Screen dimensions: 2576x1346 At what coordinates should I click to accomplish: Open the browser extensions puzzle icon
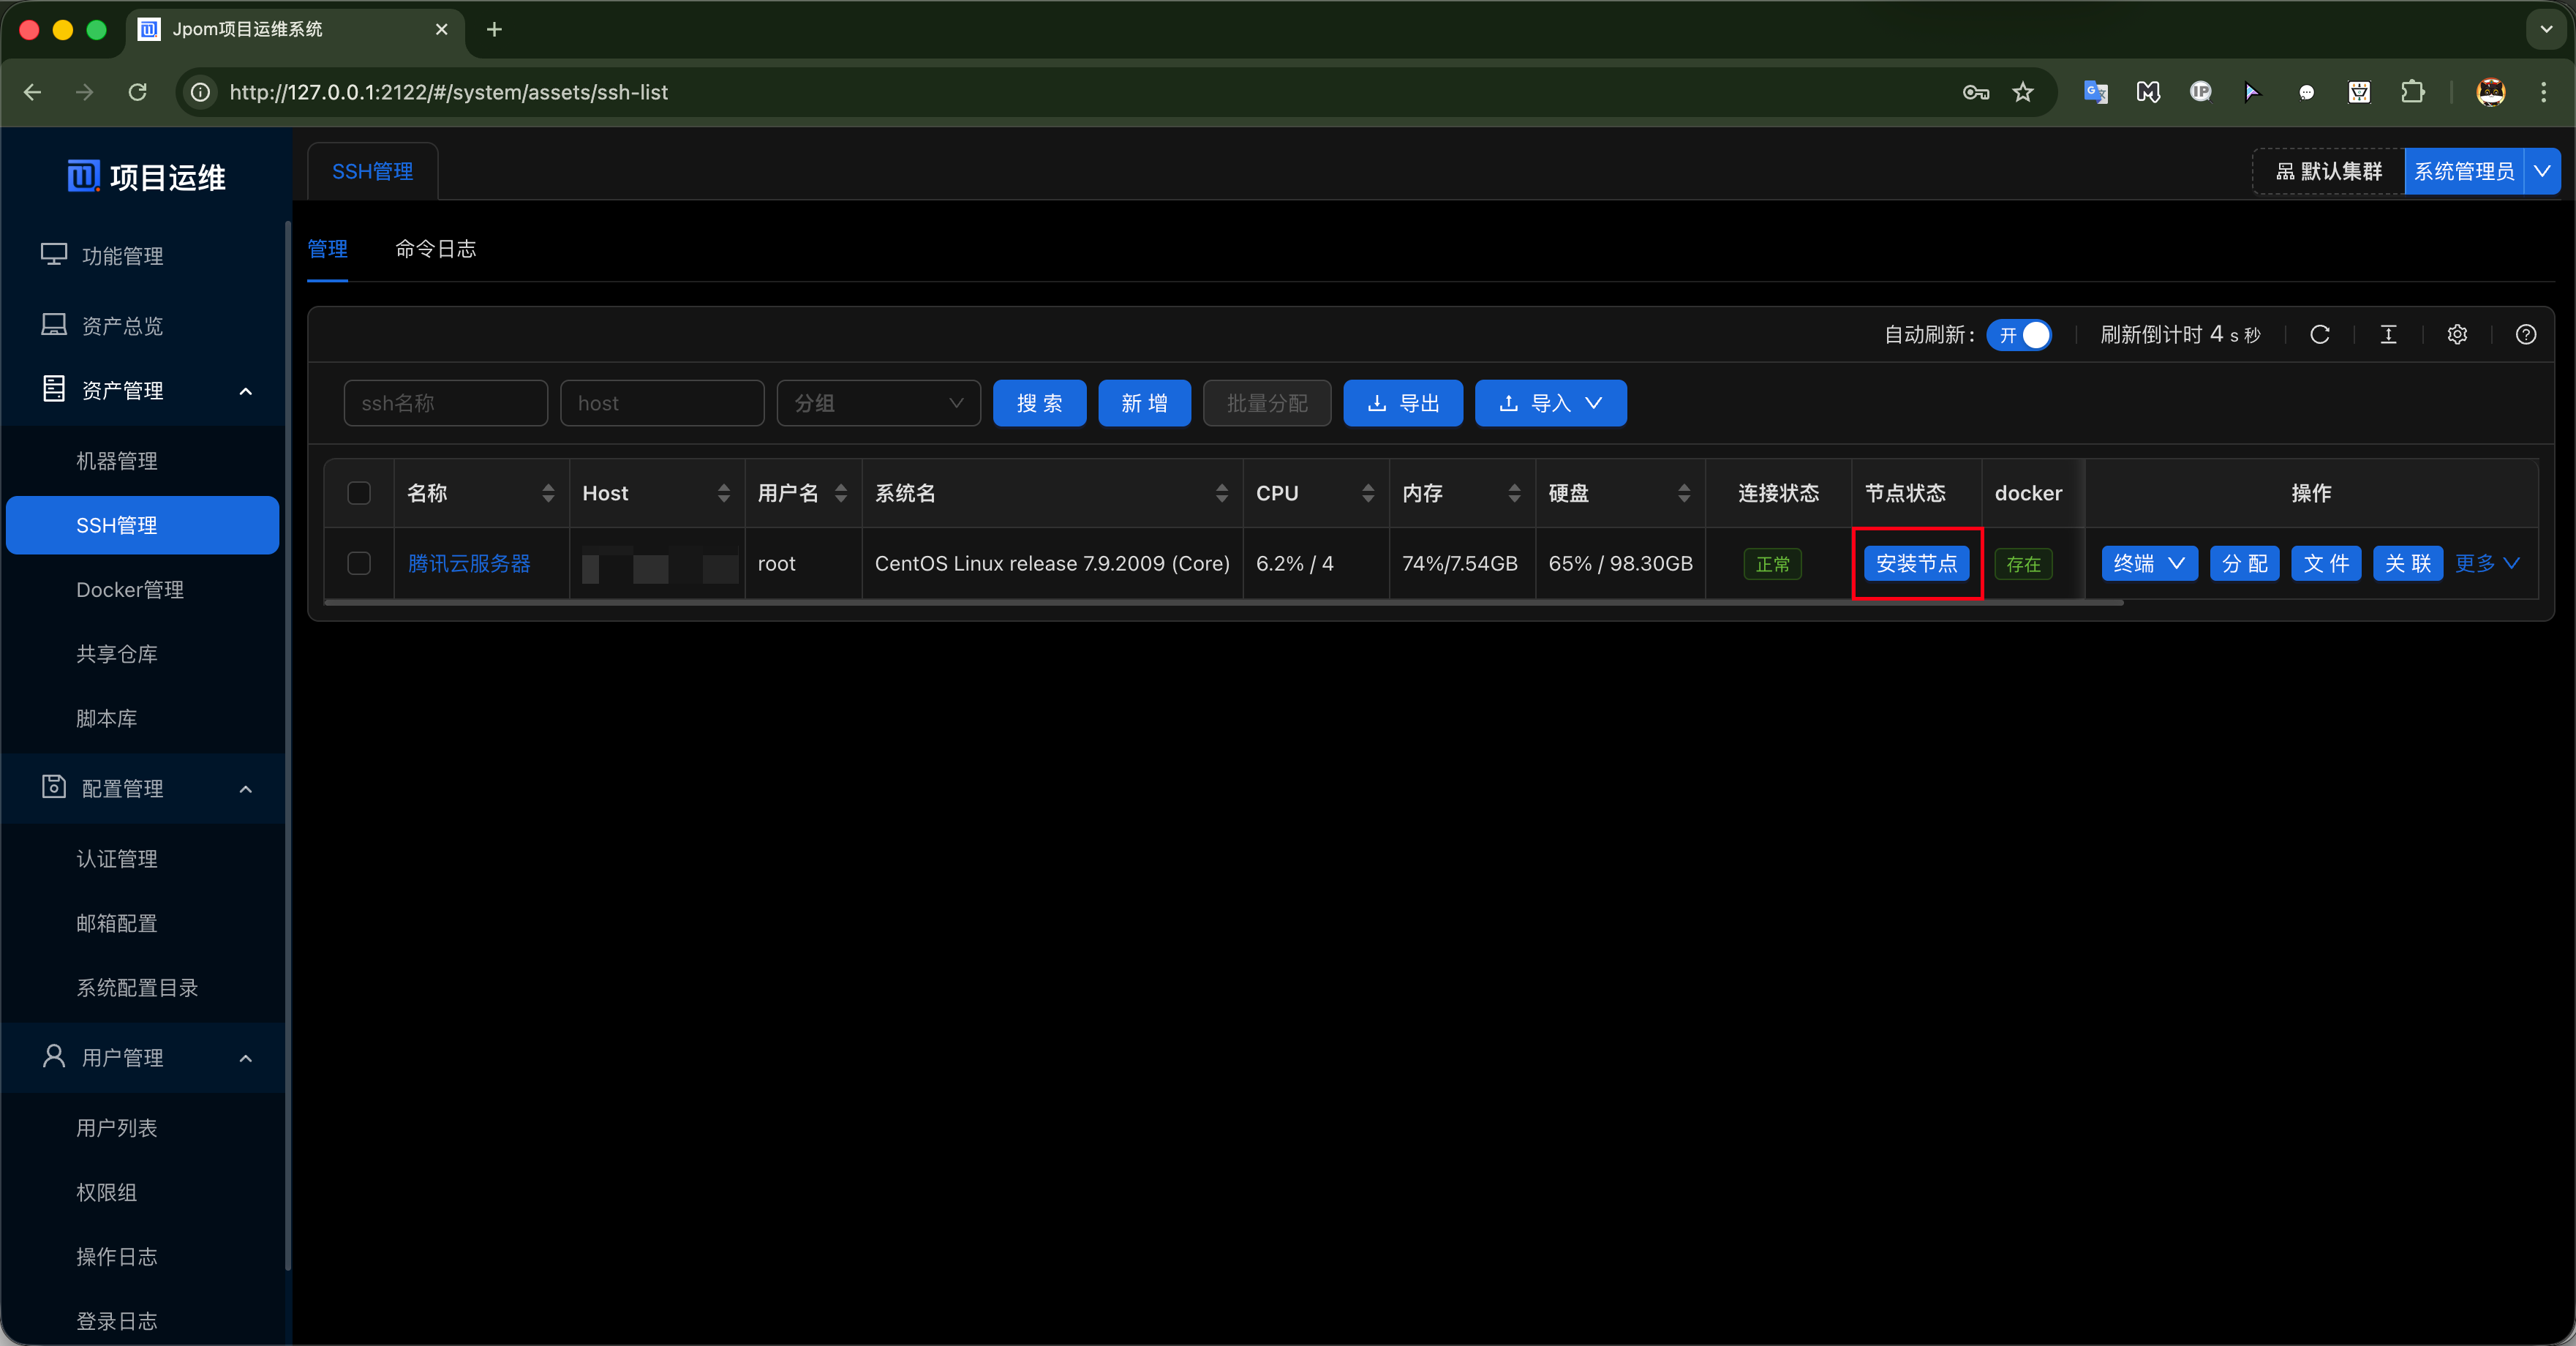[2412, 92]
